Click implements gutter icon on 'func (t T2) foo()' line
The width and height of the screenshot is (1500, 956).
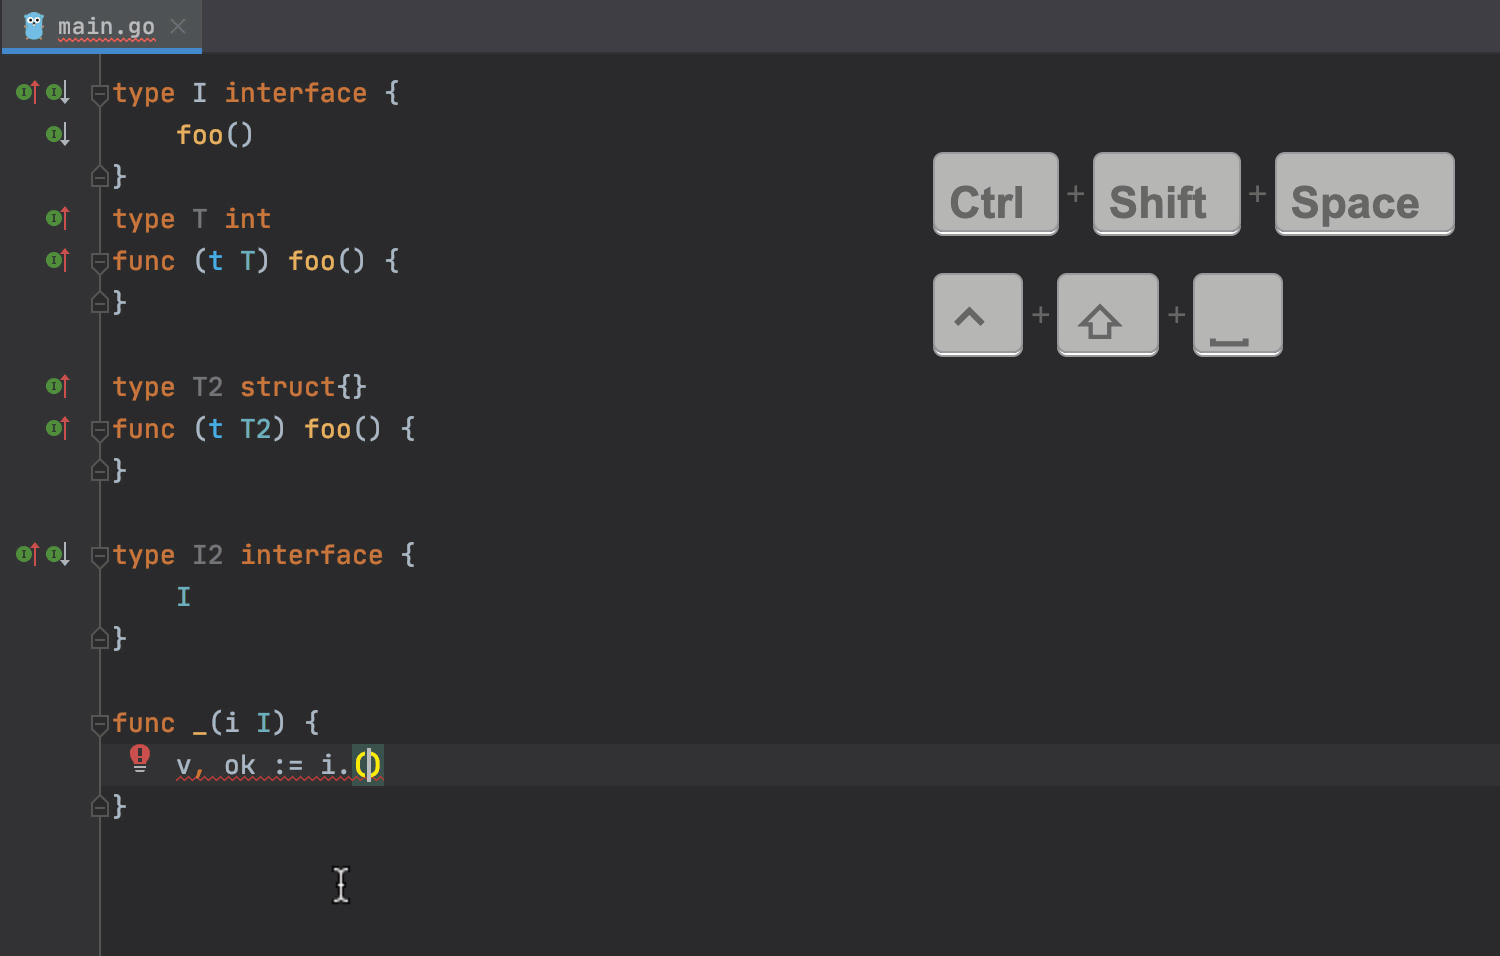pos(58,429)
